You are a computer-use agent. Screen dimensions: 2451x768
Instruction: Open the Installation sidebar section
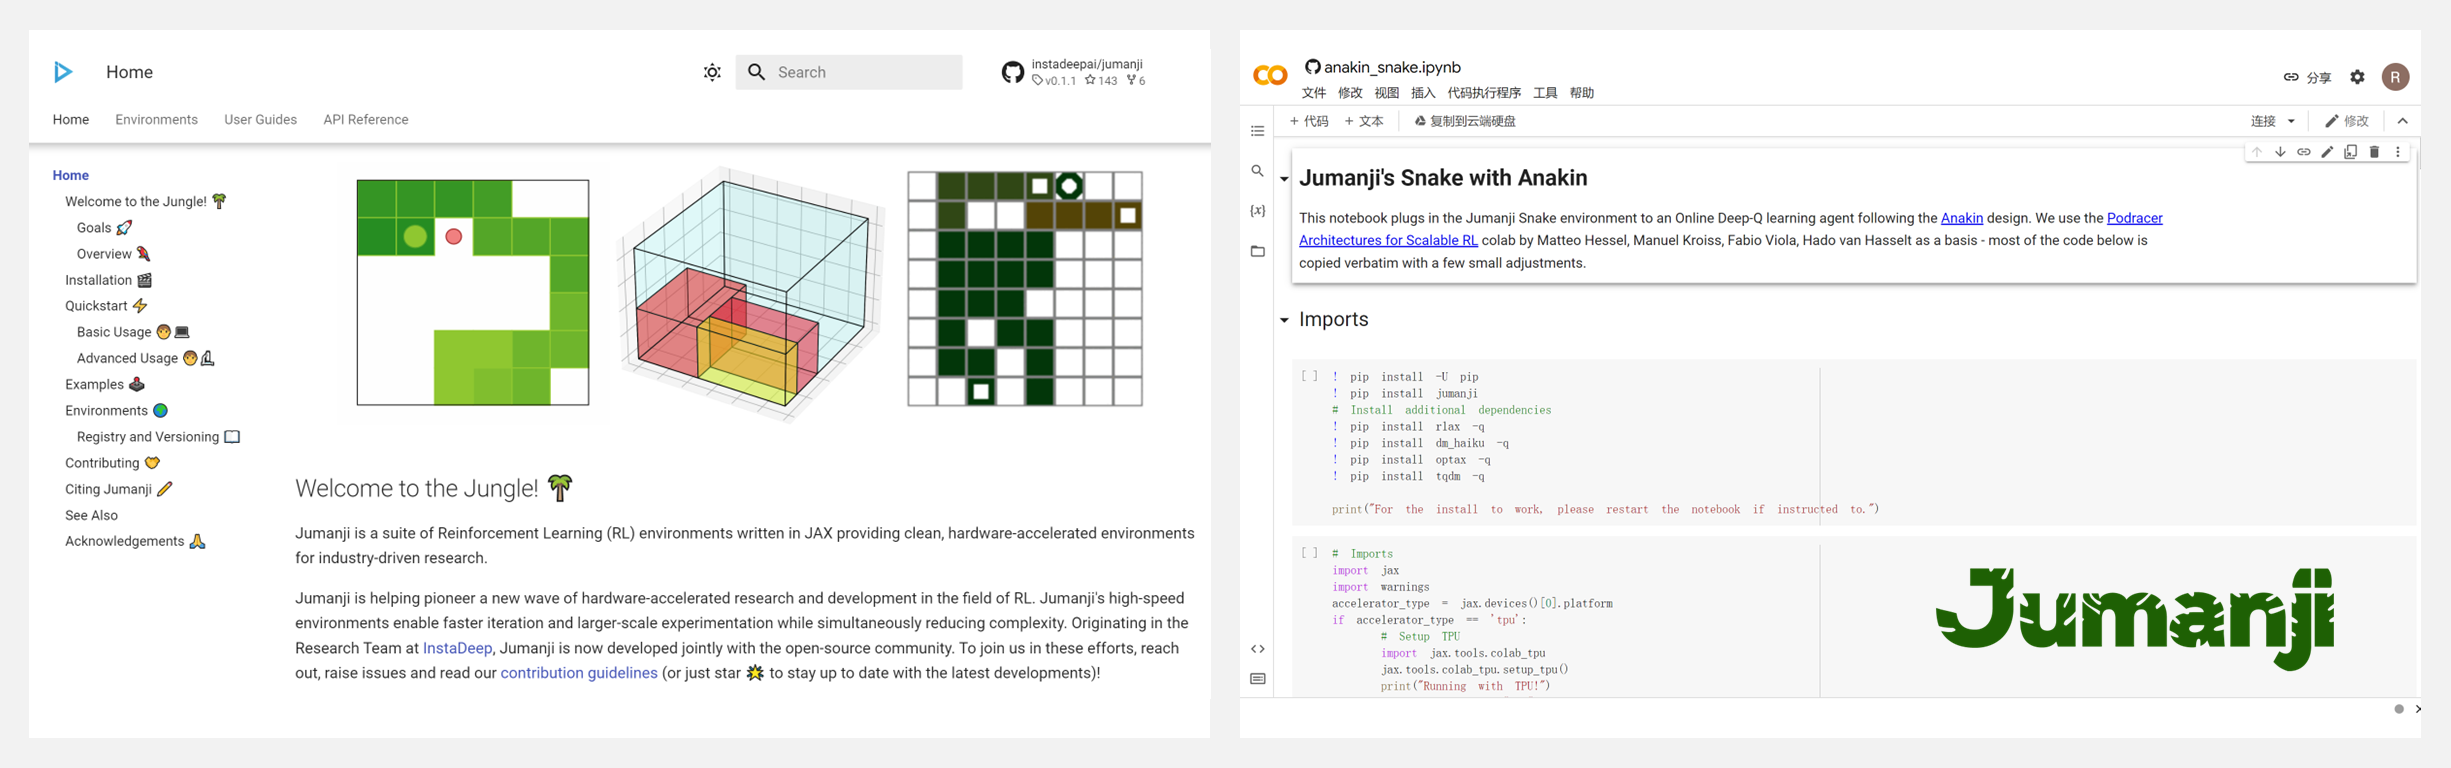pyautogui.click(x=108, y=280)
